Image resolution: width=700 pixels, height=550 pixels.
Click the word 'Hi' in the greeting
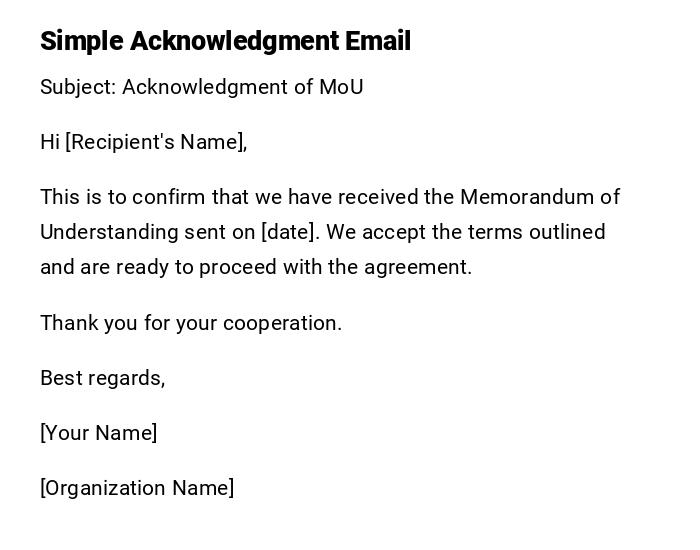tap(50, 142)
